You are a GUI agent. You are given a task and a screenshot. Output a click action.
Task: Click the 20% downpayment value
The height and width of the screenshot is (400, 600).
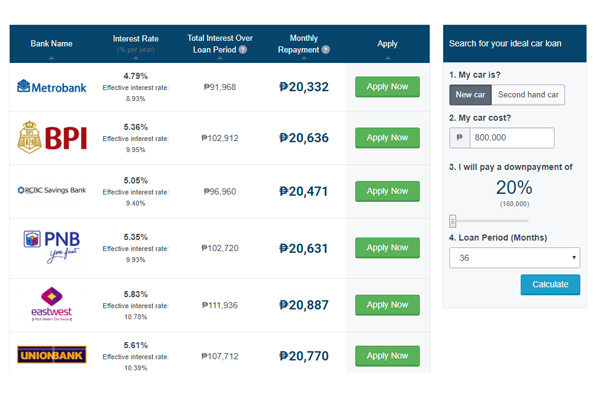(514, 188)
